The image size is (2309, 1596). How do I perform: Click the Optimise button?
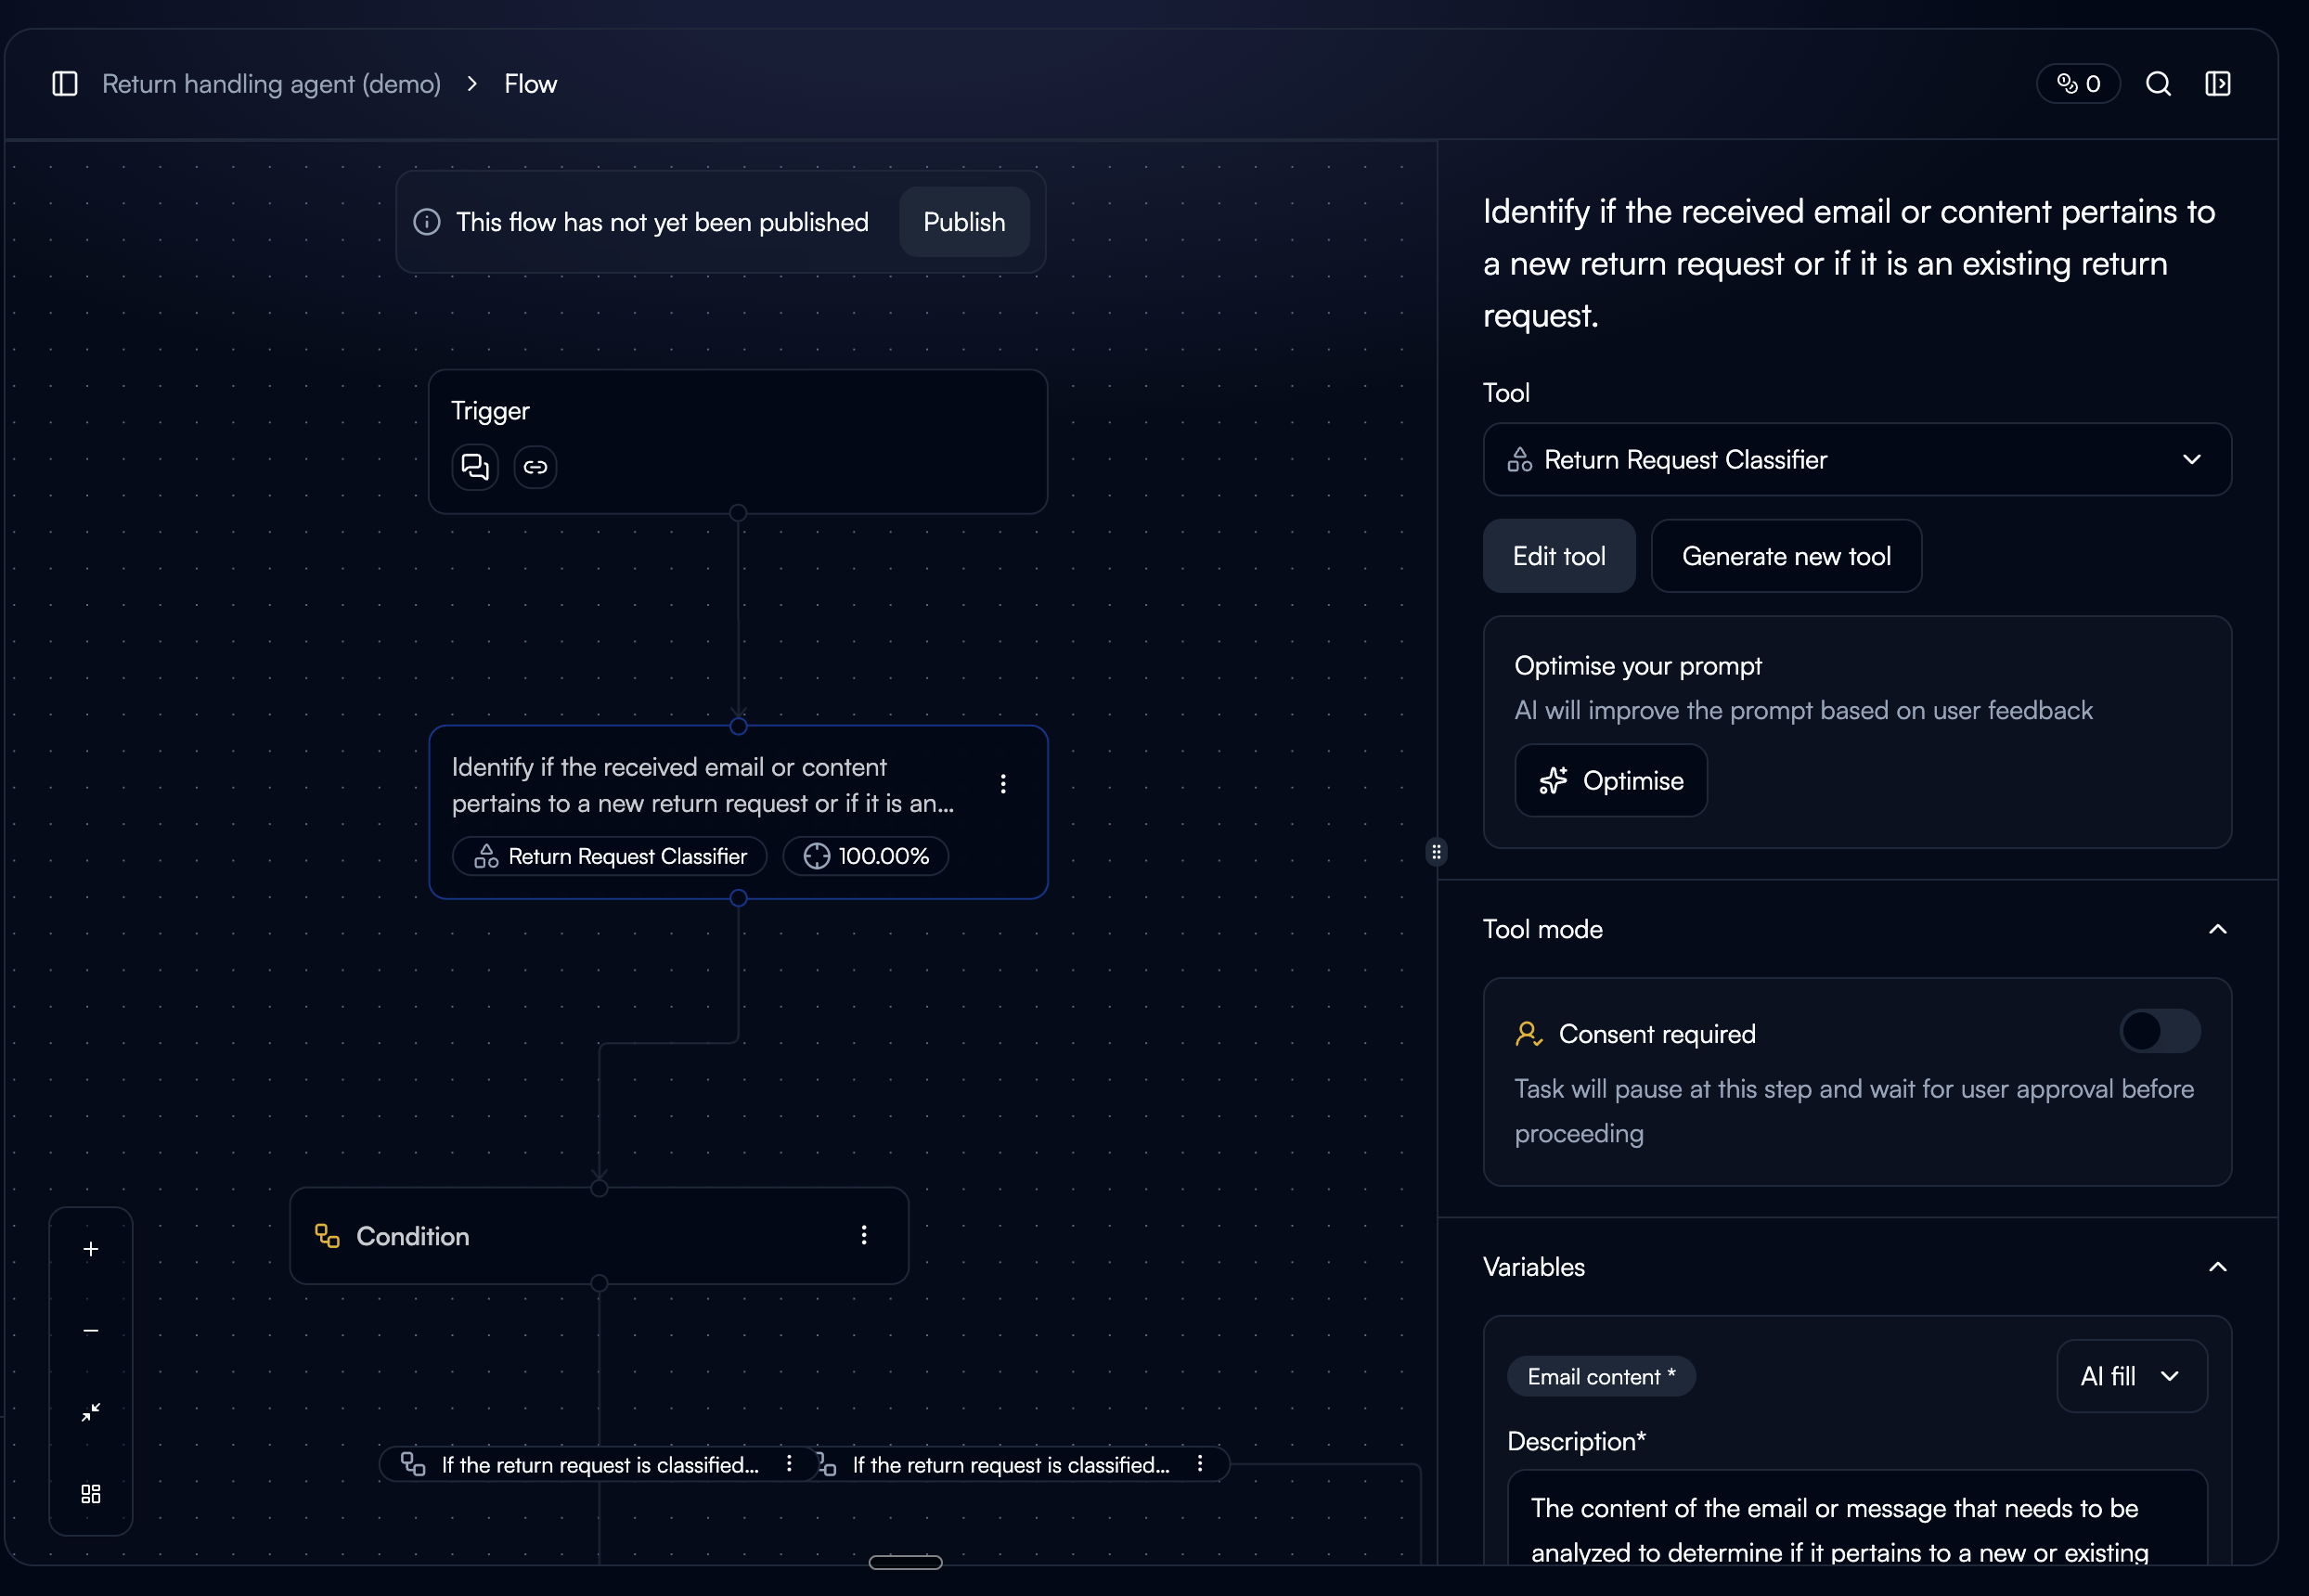(1610, 781)
